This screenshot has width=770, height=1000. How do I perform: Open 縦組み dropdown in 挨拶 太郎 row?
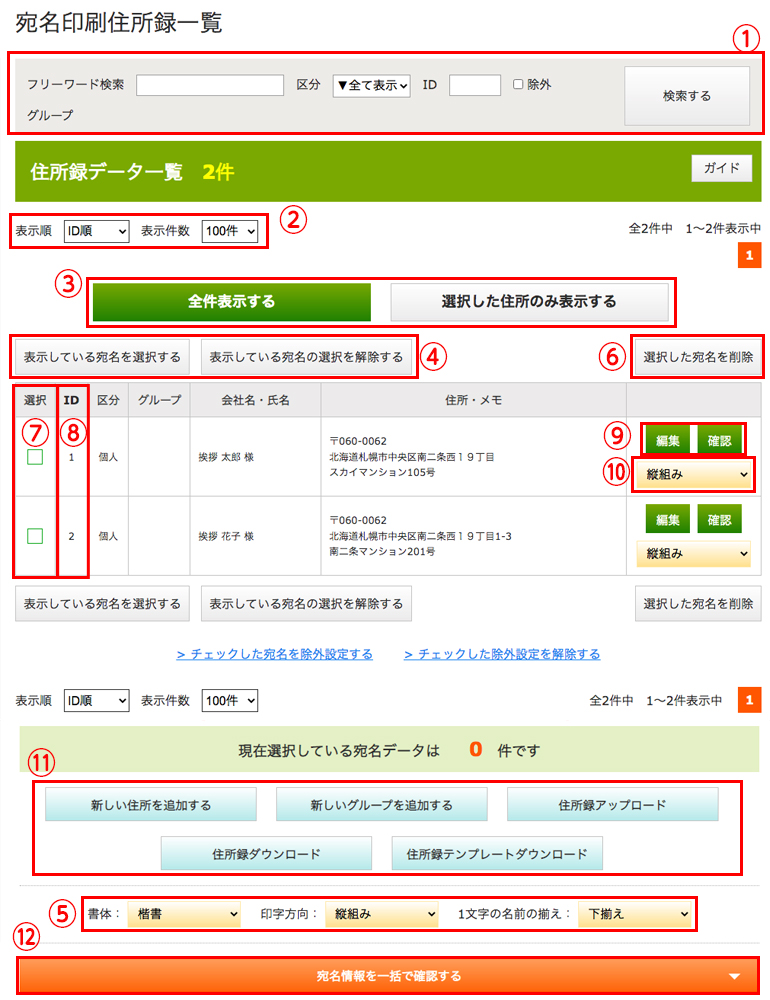pos(694,474)
